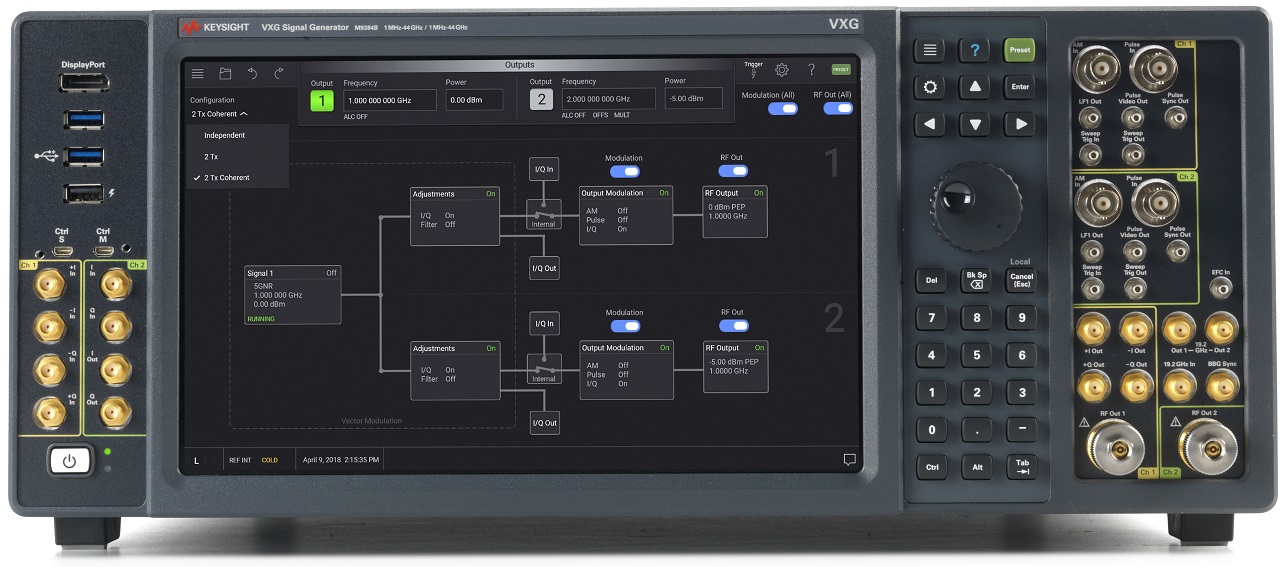Toggle the RF Out (All) switch
Viewport: 1287px width, 567px height.
[837, 108]
